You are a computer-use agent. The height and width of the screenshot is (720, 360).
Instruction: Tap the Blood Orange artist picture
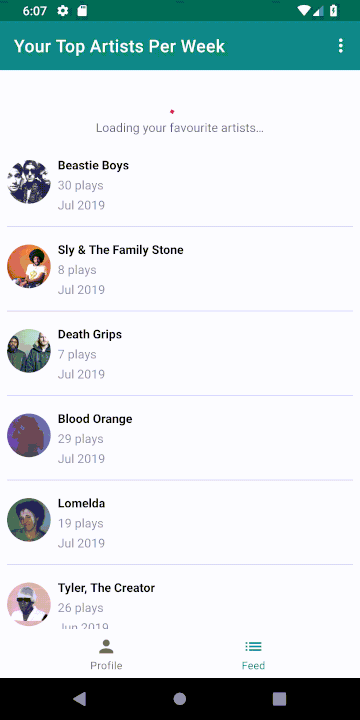click(29, 435)
